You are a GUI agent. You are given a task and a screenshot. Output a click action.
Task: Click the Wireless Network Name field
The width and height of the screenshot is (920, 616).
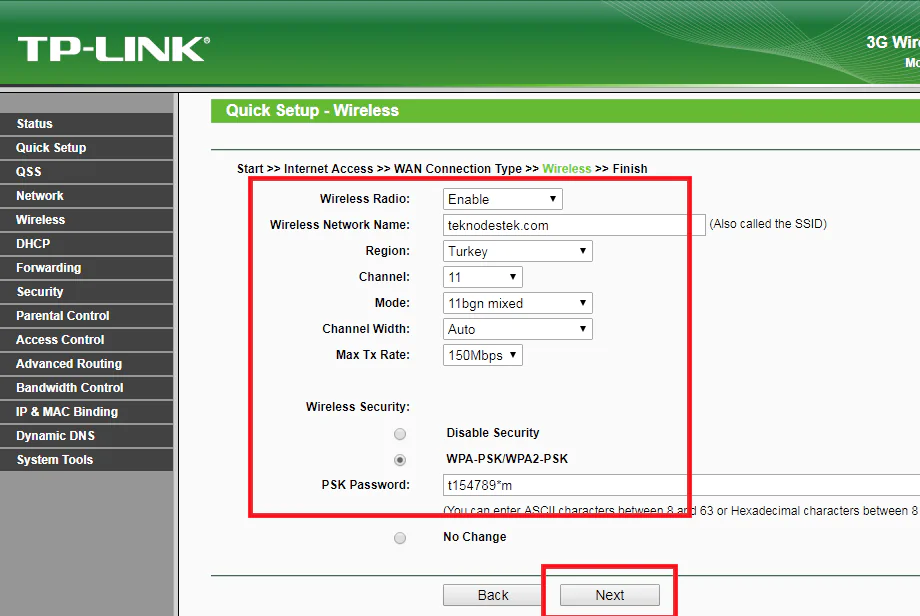(574, 225)
